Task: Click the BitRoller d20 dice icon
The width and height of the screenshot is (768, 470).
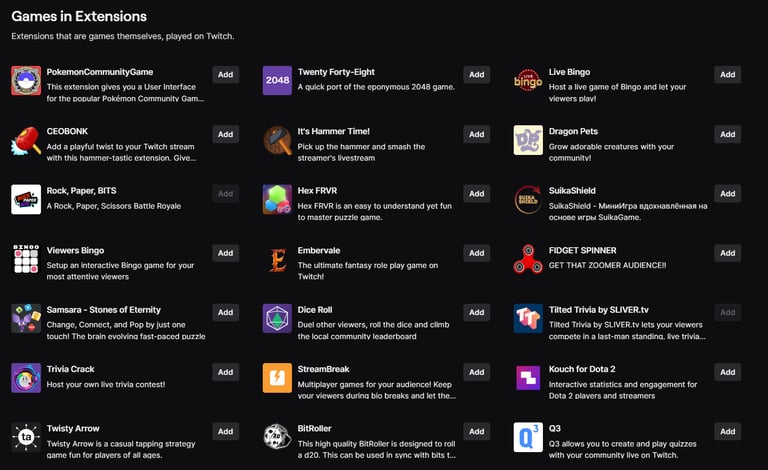Action: click(277, 437)
